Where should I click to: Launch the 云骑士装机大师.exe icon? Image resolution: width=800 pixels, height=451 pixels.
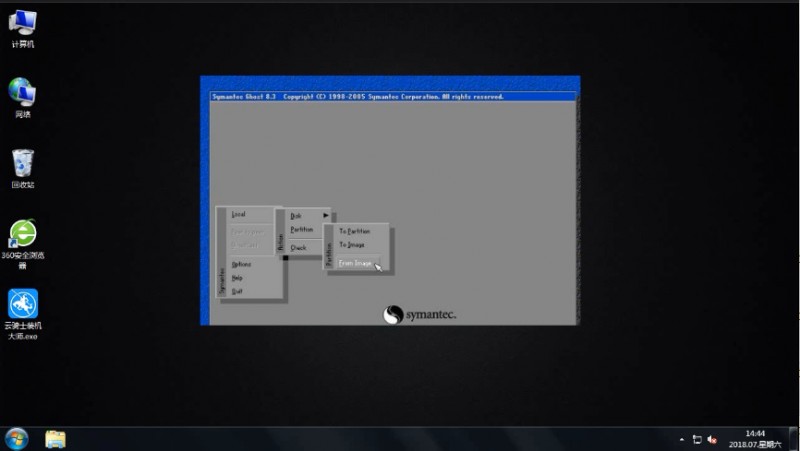(22, 314)
